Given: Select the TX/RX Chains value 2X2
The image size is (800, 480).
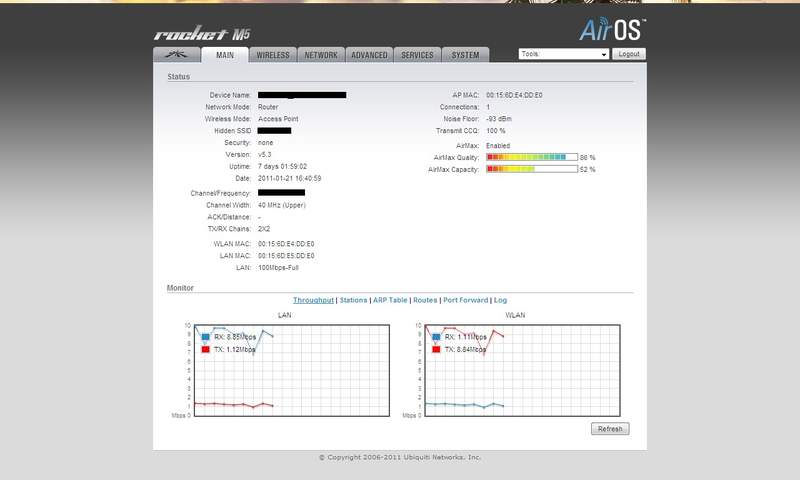Looking at the screenshot, I should pos(264,229).
